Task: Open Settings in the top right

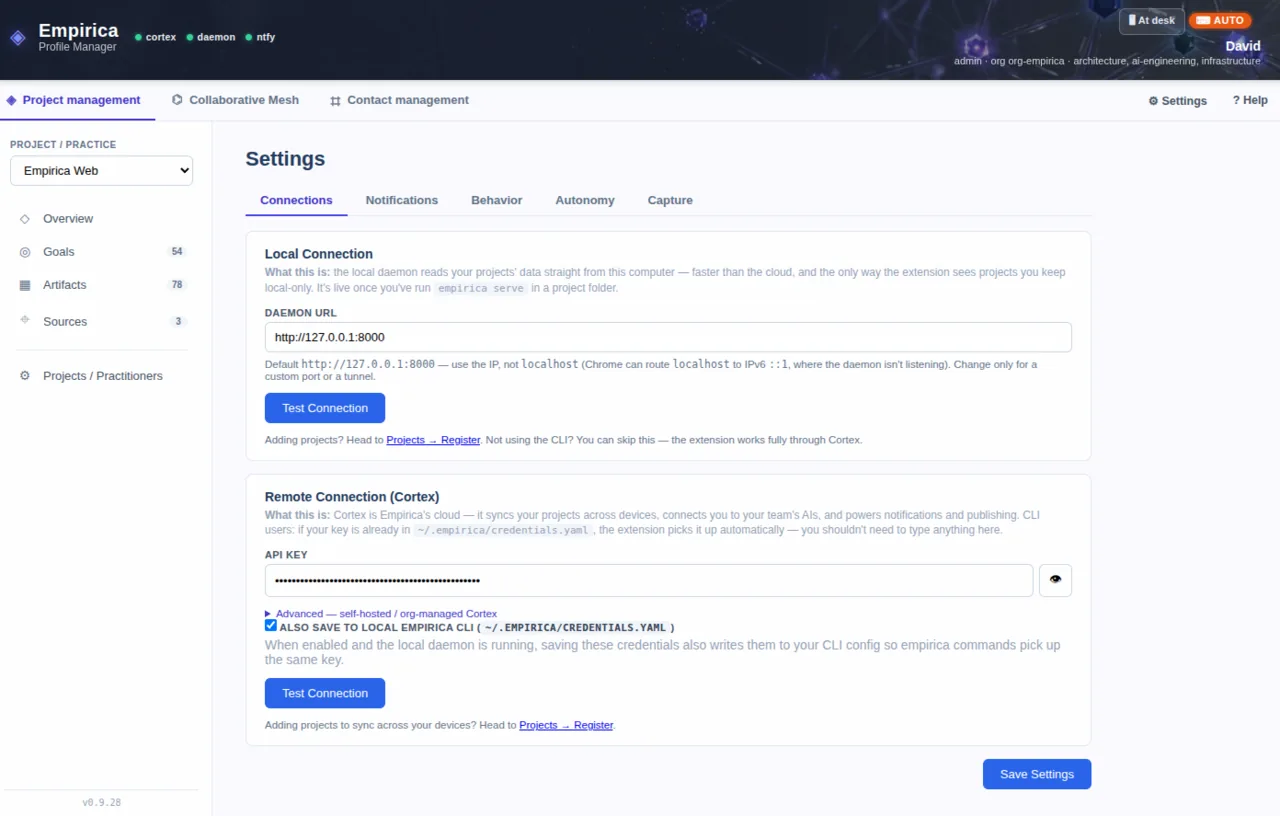Action: tap(1177, 101)
